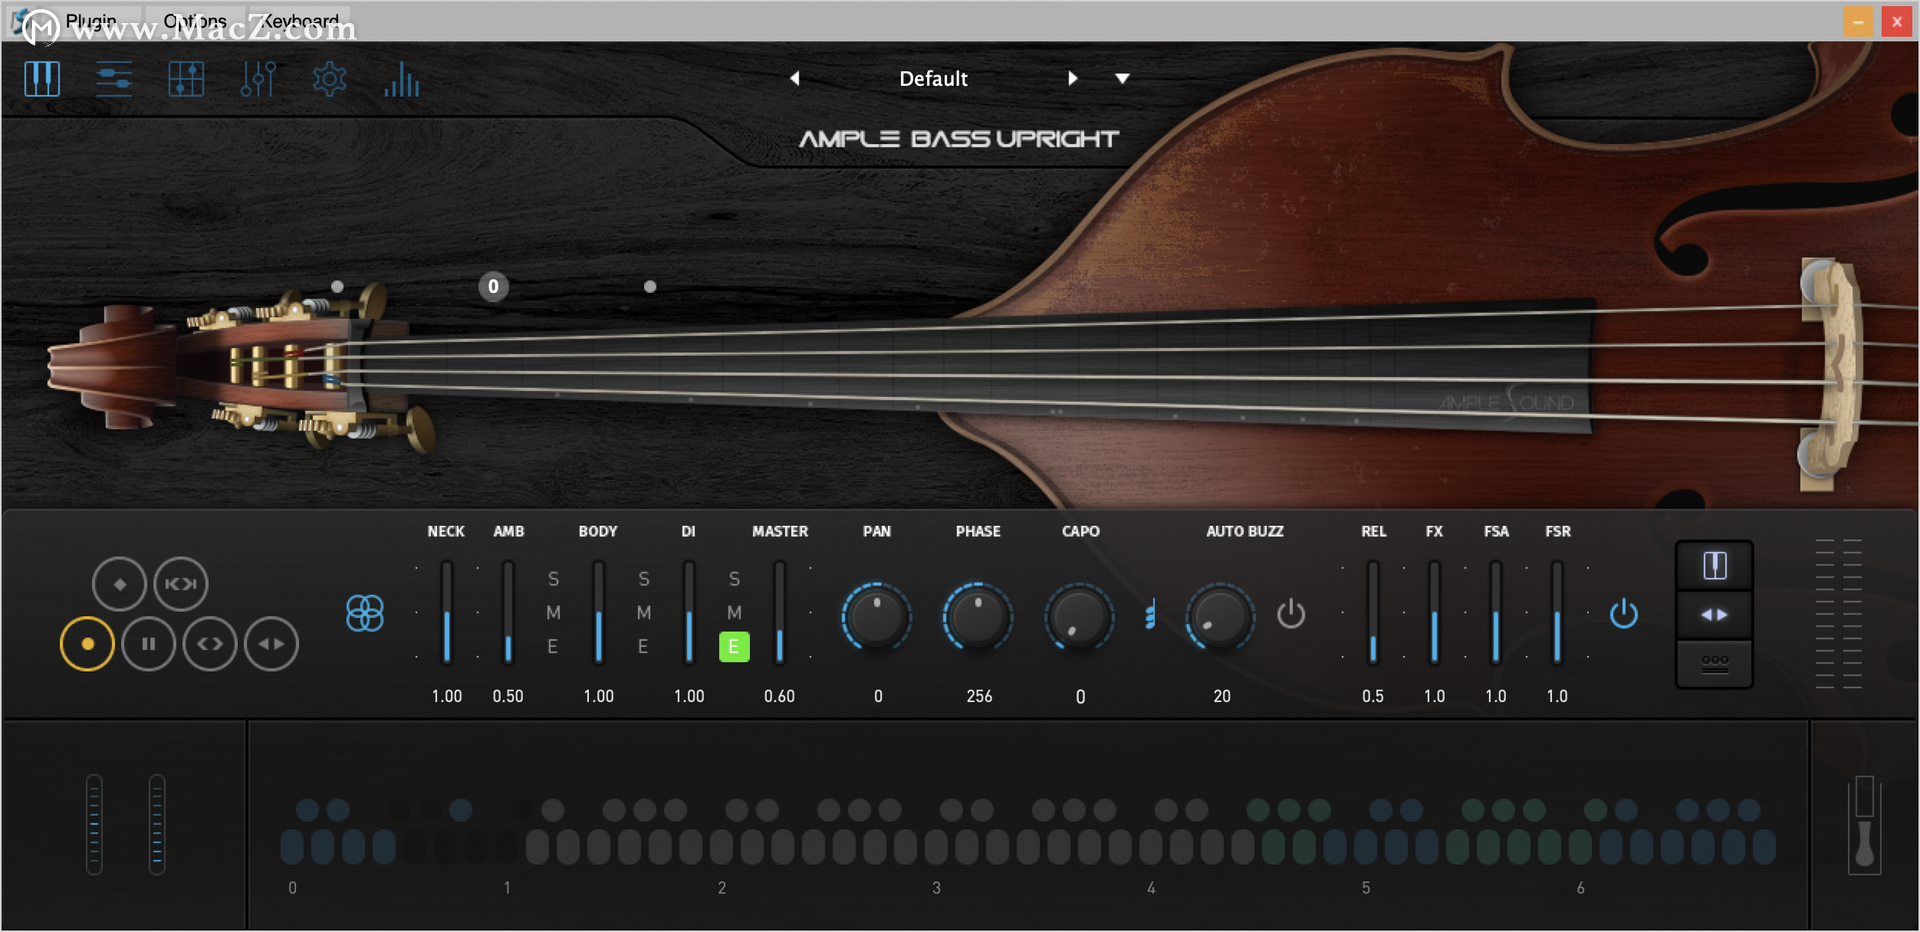
Task: Click the CAPO knob
Action: tap(1079, 616)
